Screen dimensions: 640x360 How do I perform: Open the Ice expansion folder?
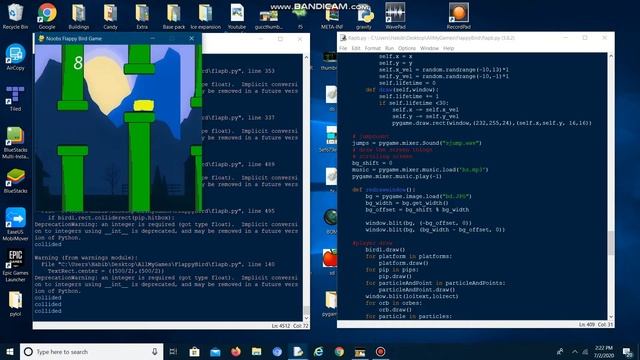click(x=205, y=16)
